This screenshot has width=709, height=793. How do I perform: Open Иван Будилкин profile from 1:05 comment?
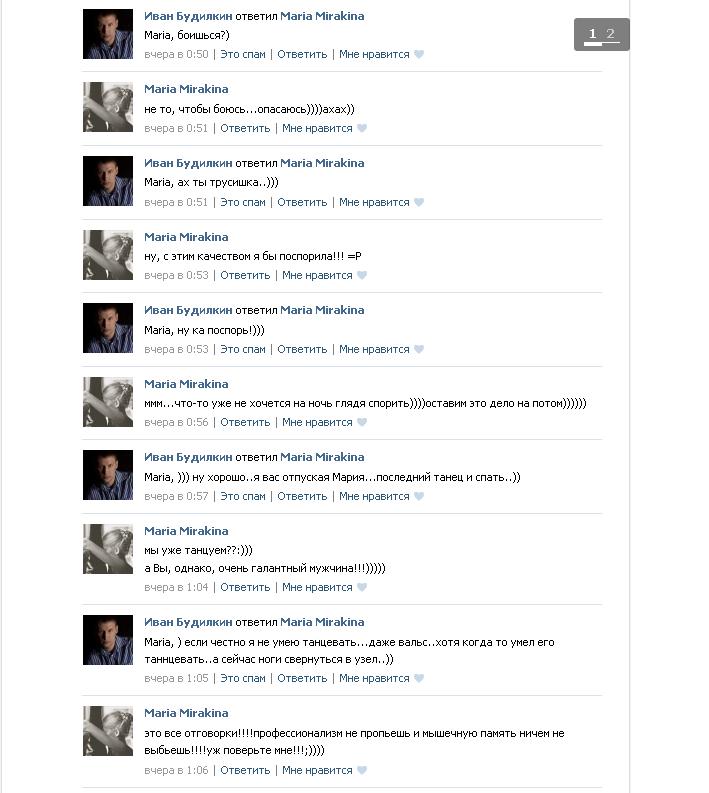188,622
